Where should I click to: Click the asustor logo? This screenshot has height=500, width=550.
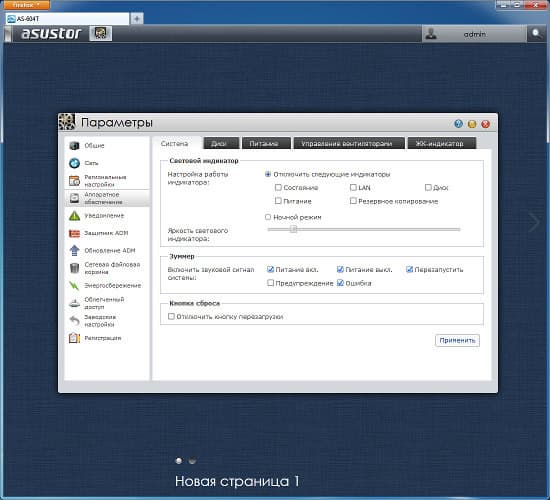(x=51, y=34)
